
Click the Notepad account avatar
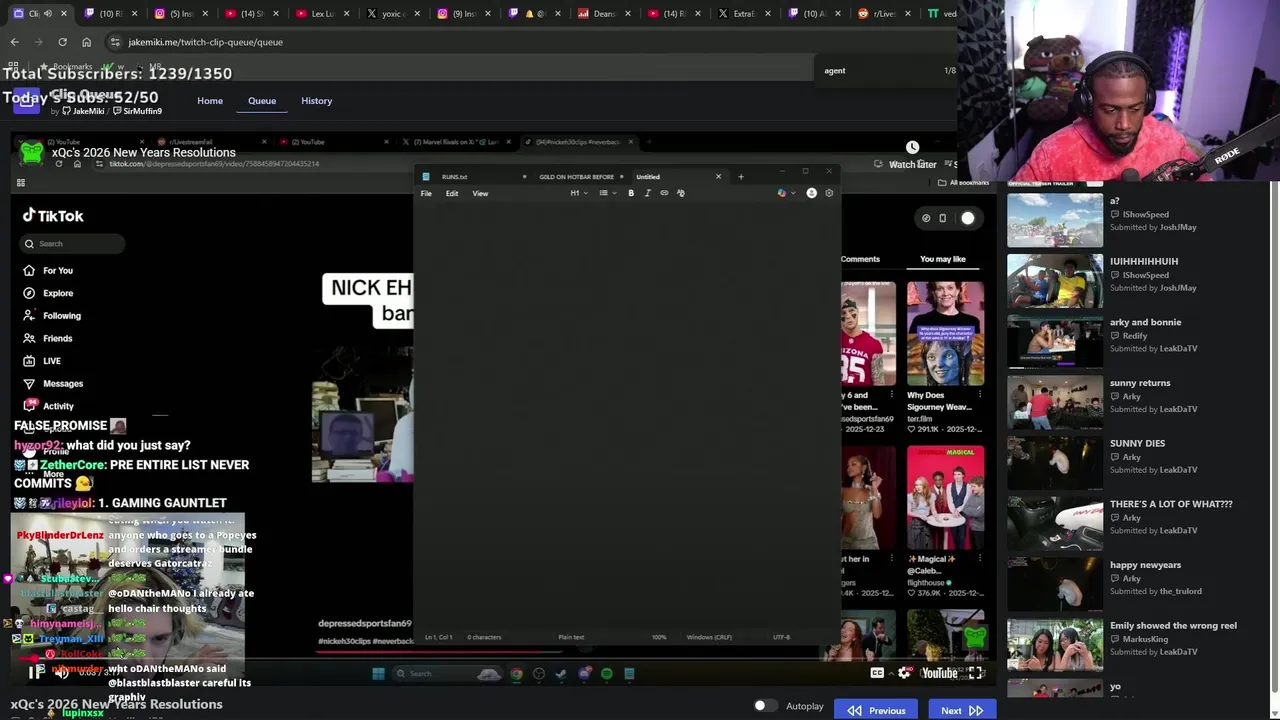coord(811,193)
